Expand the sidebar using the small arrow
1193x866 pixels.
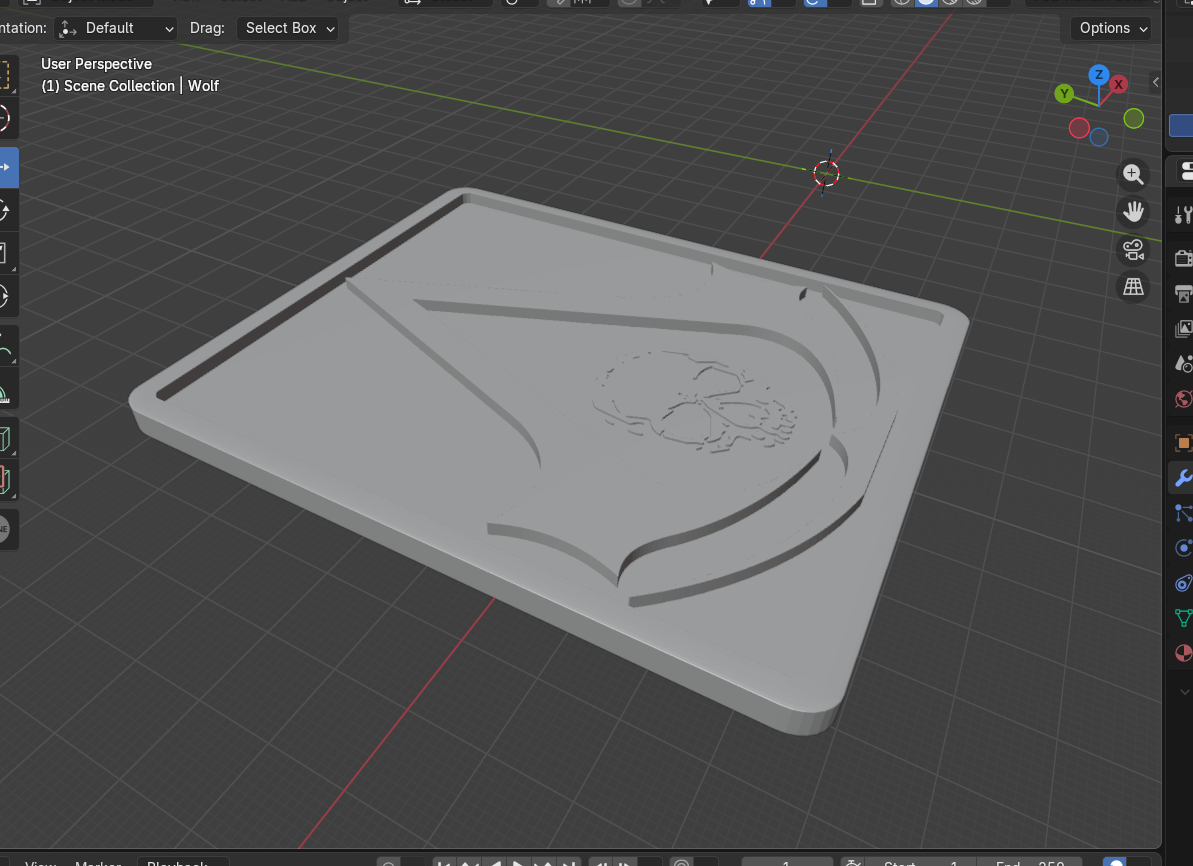tap(1155, 82)
